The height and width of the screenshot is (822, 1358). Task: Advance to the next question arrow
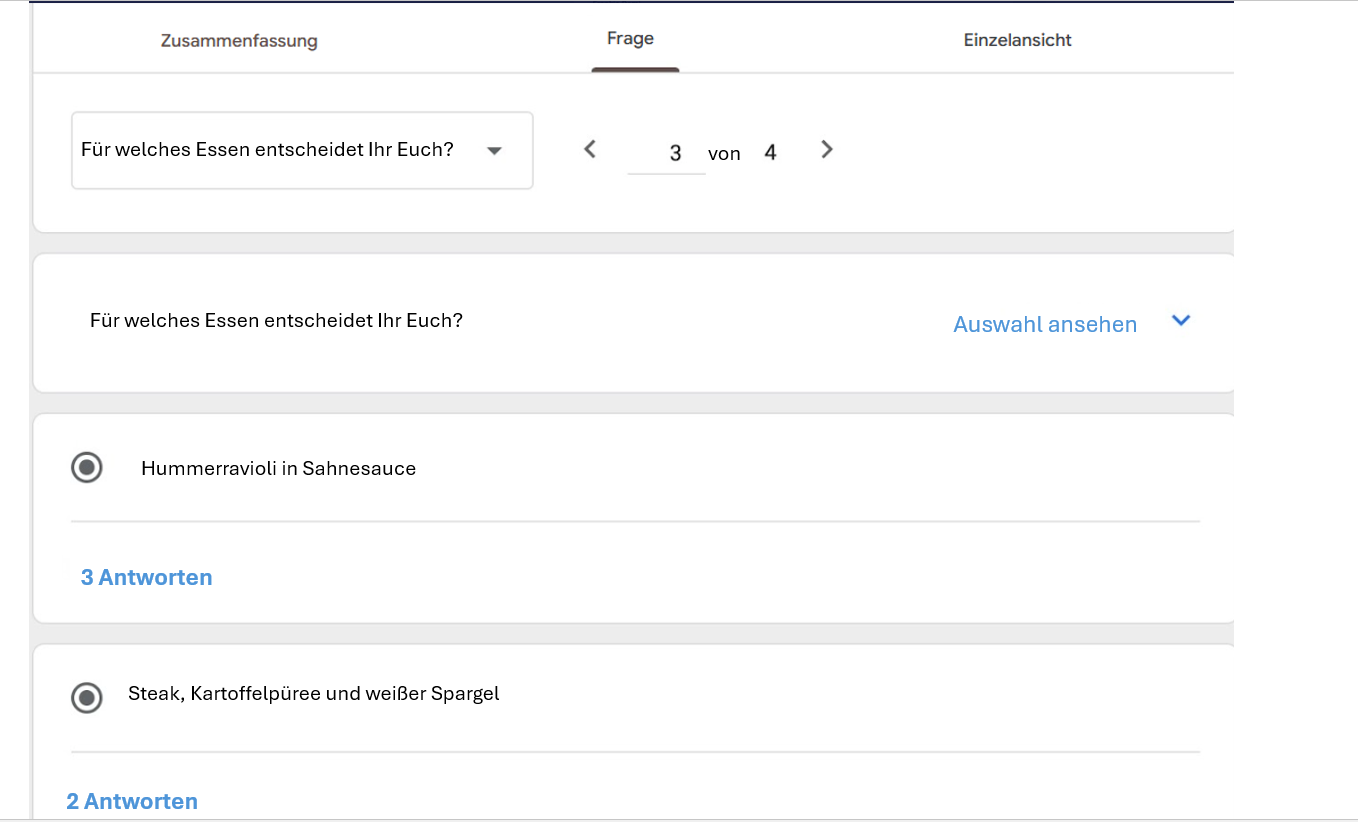tap(826, 150)
